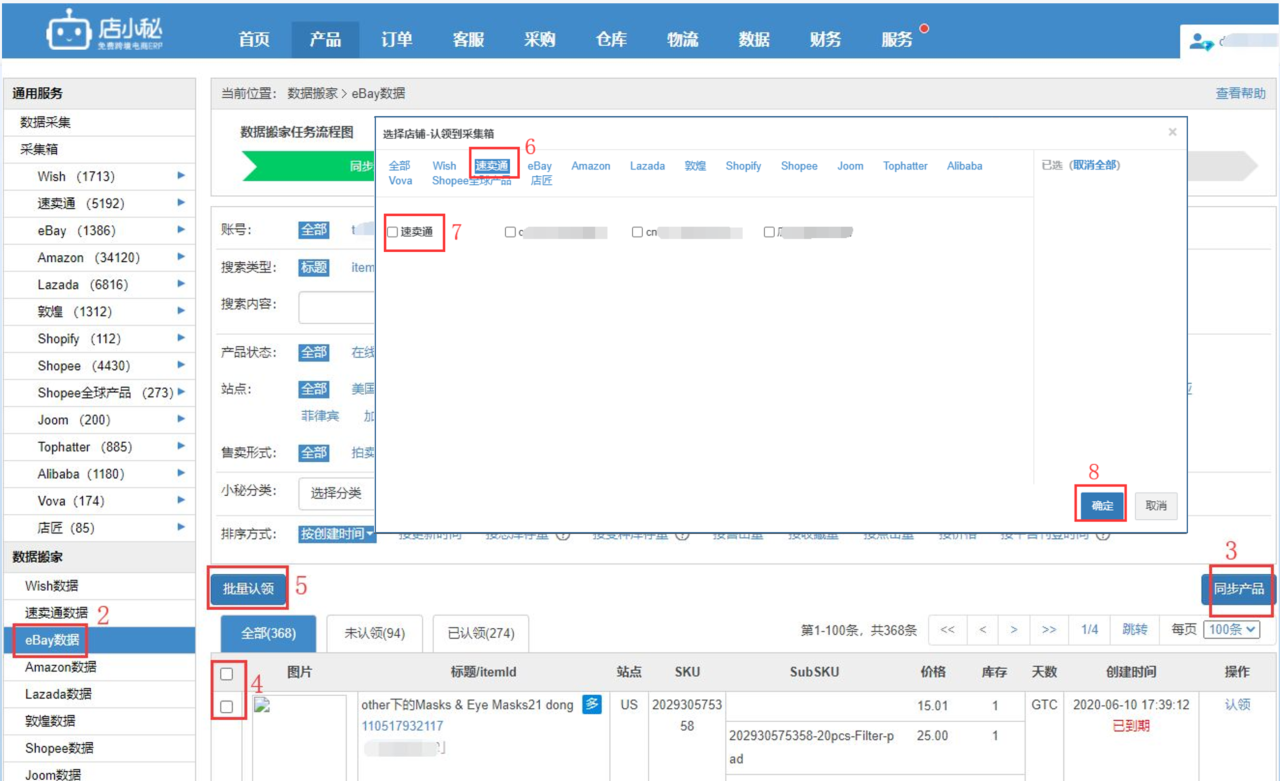
Task: Open Amazon数据 in sidebar
Action: click(61, 667)
